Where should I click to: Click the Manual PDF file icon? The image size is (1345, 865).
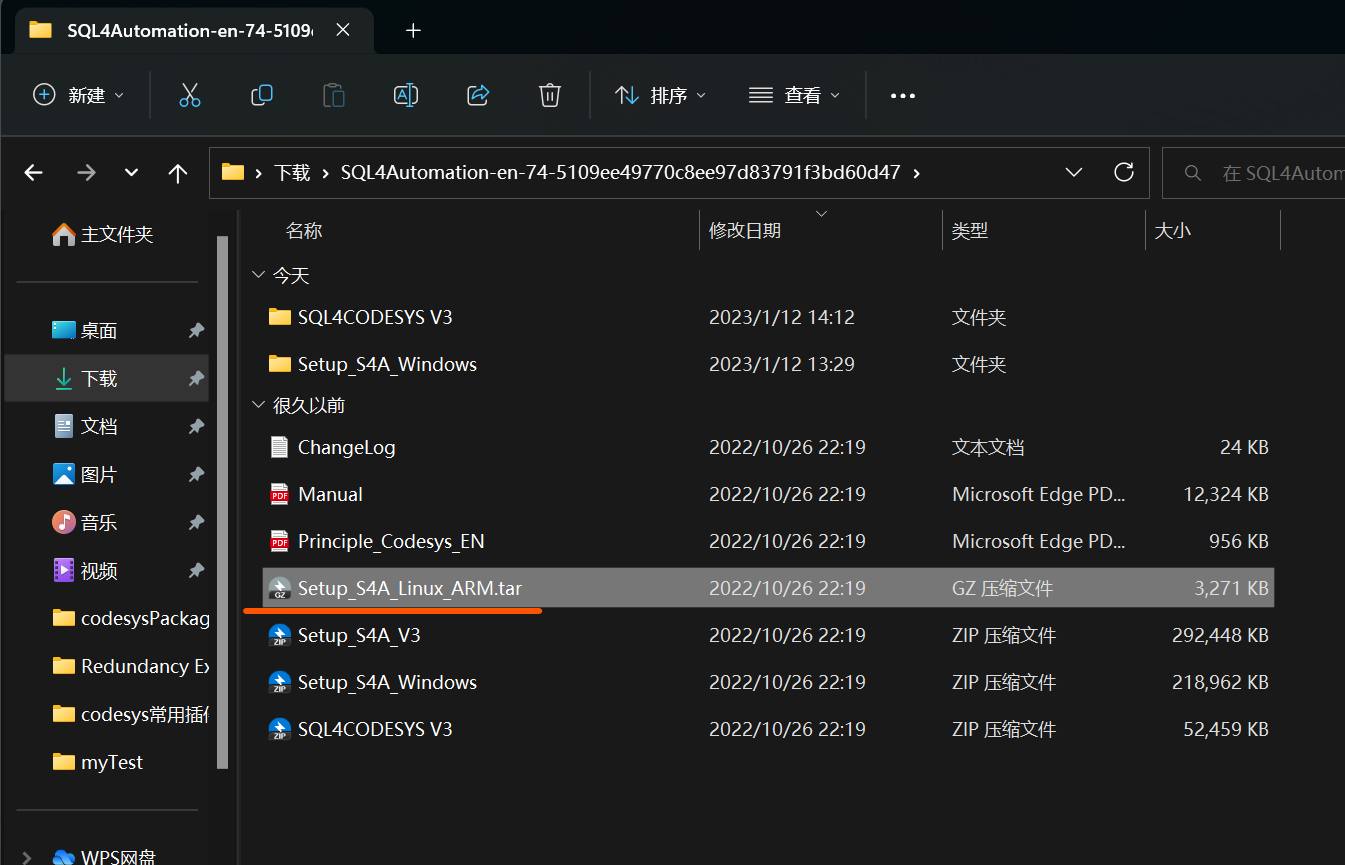coord(280,494)
